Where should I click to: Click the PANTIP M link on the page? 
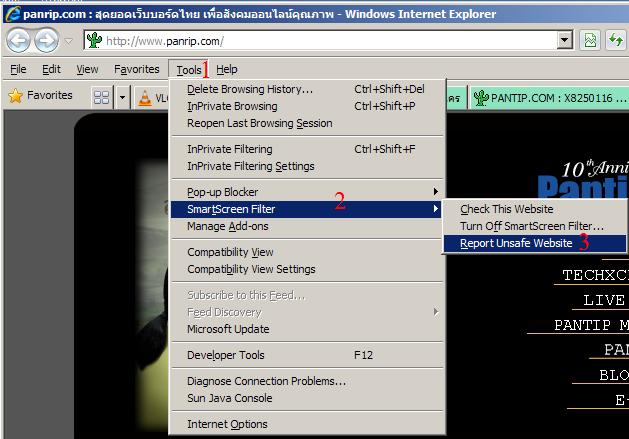(x=591, y=325)
